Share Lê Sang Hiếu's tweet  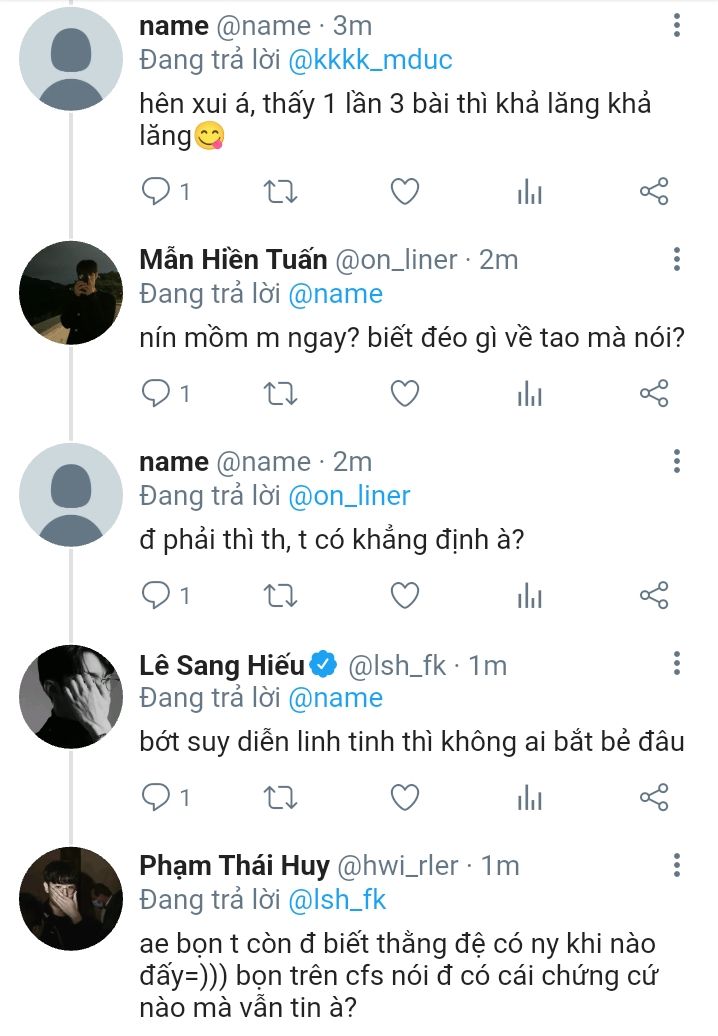(x=653, y=797)
